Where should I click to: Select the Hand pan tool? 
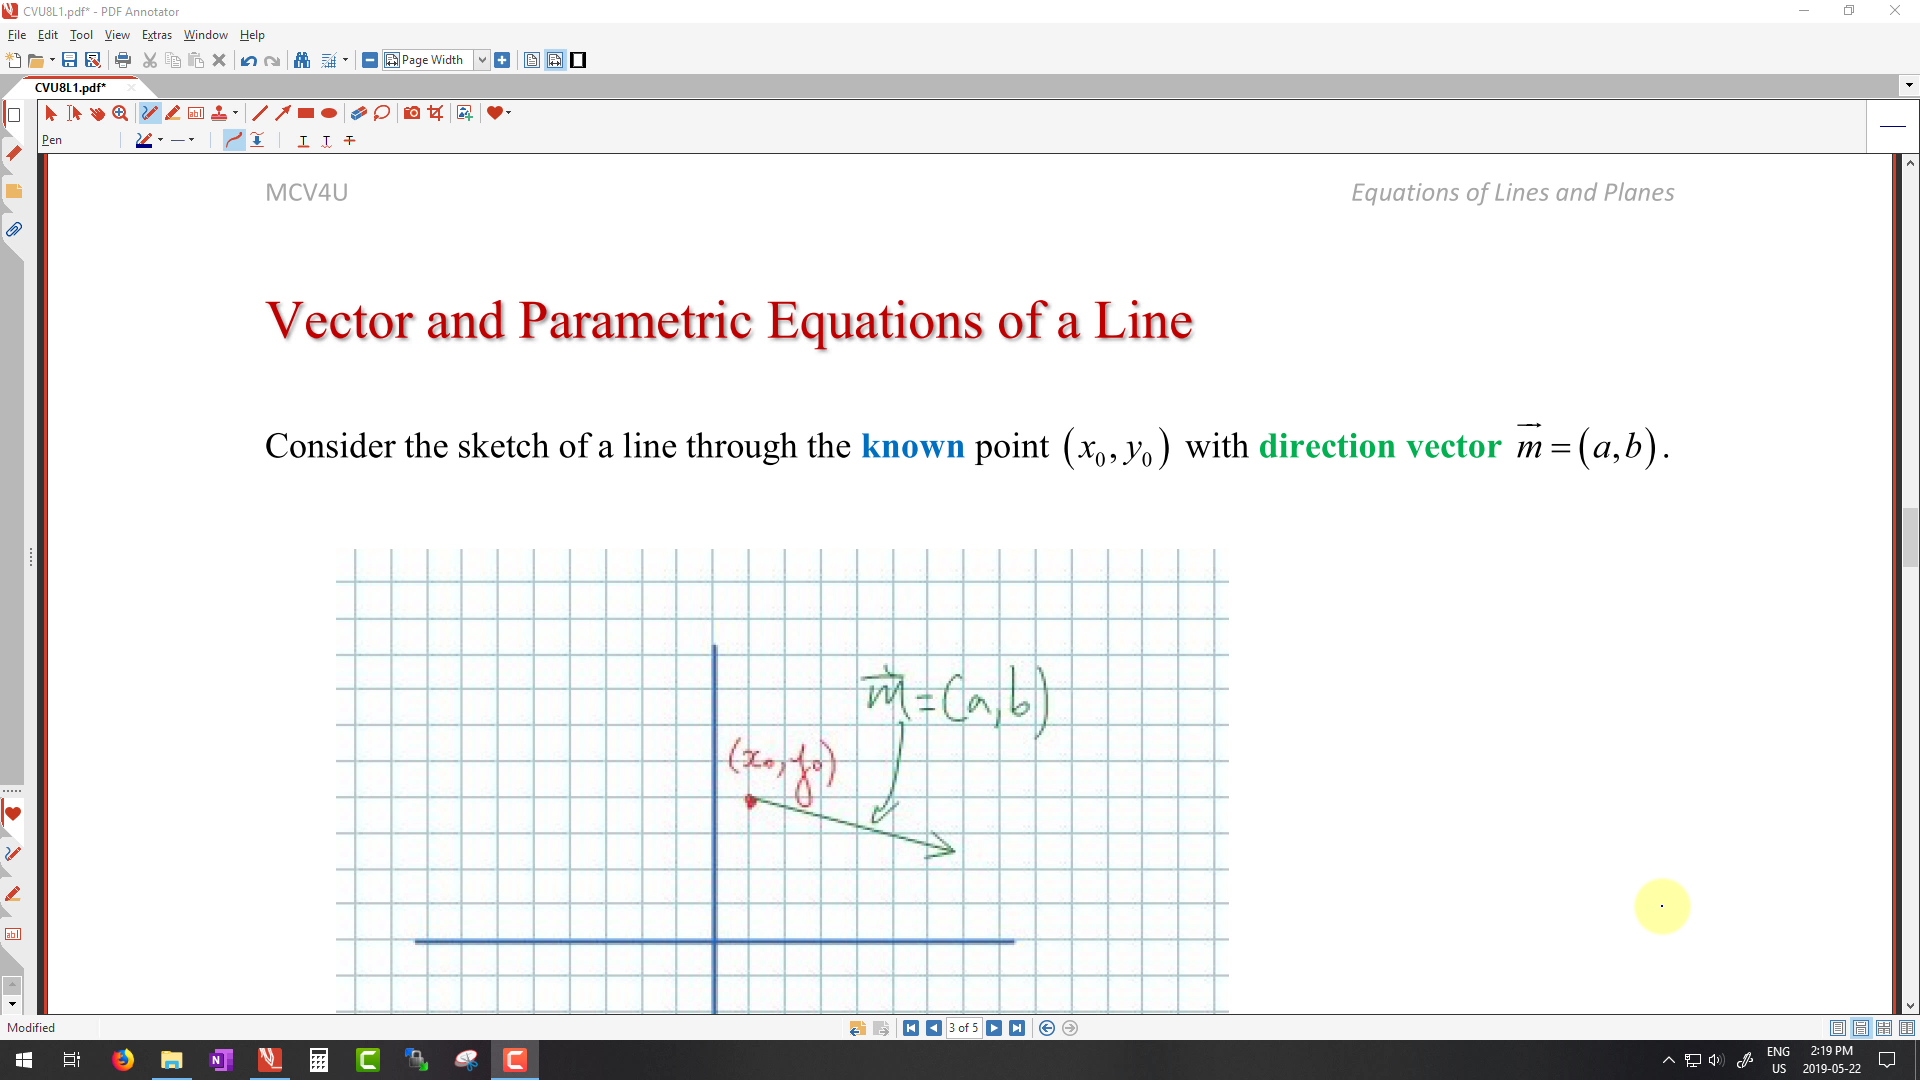(x=97, y=113)
